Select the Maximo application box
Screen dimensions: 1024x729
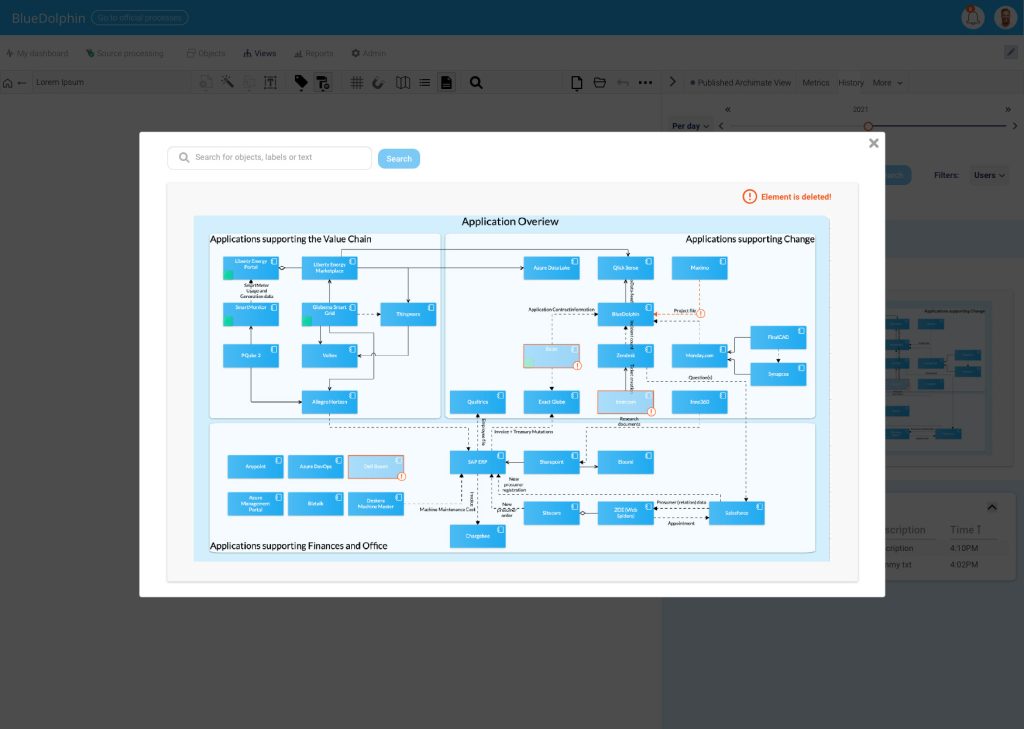(x=699, y=268)
